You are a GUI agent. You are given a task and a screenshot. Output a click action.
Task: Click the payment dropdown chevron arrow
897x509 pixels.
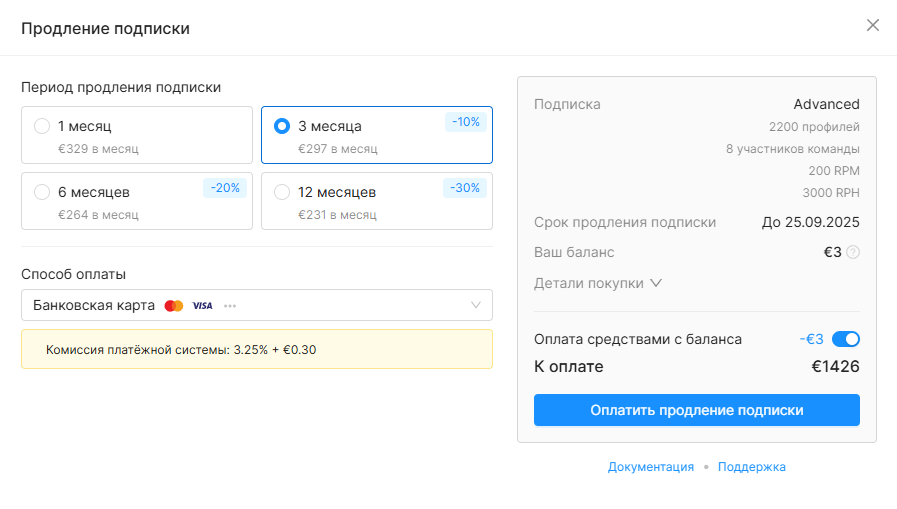(x=476, y=305)
